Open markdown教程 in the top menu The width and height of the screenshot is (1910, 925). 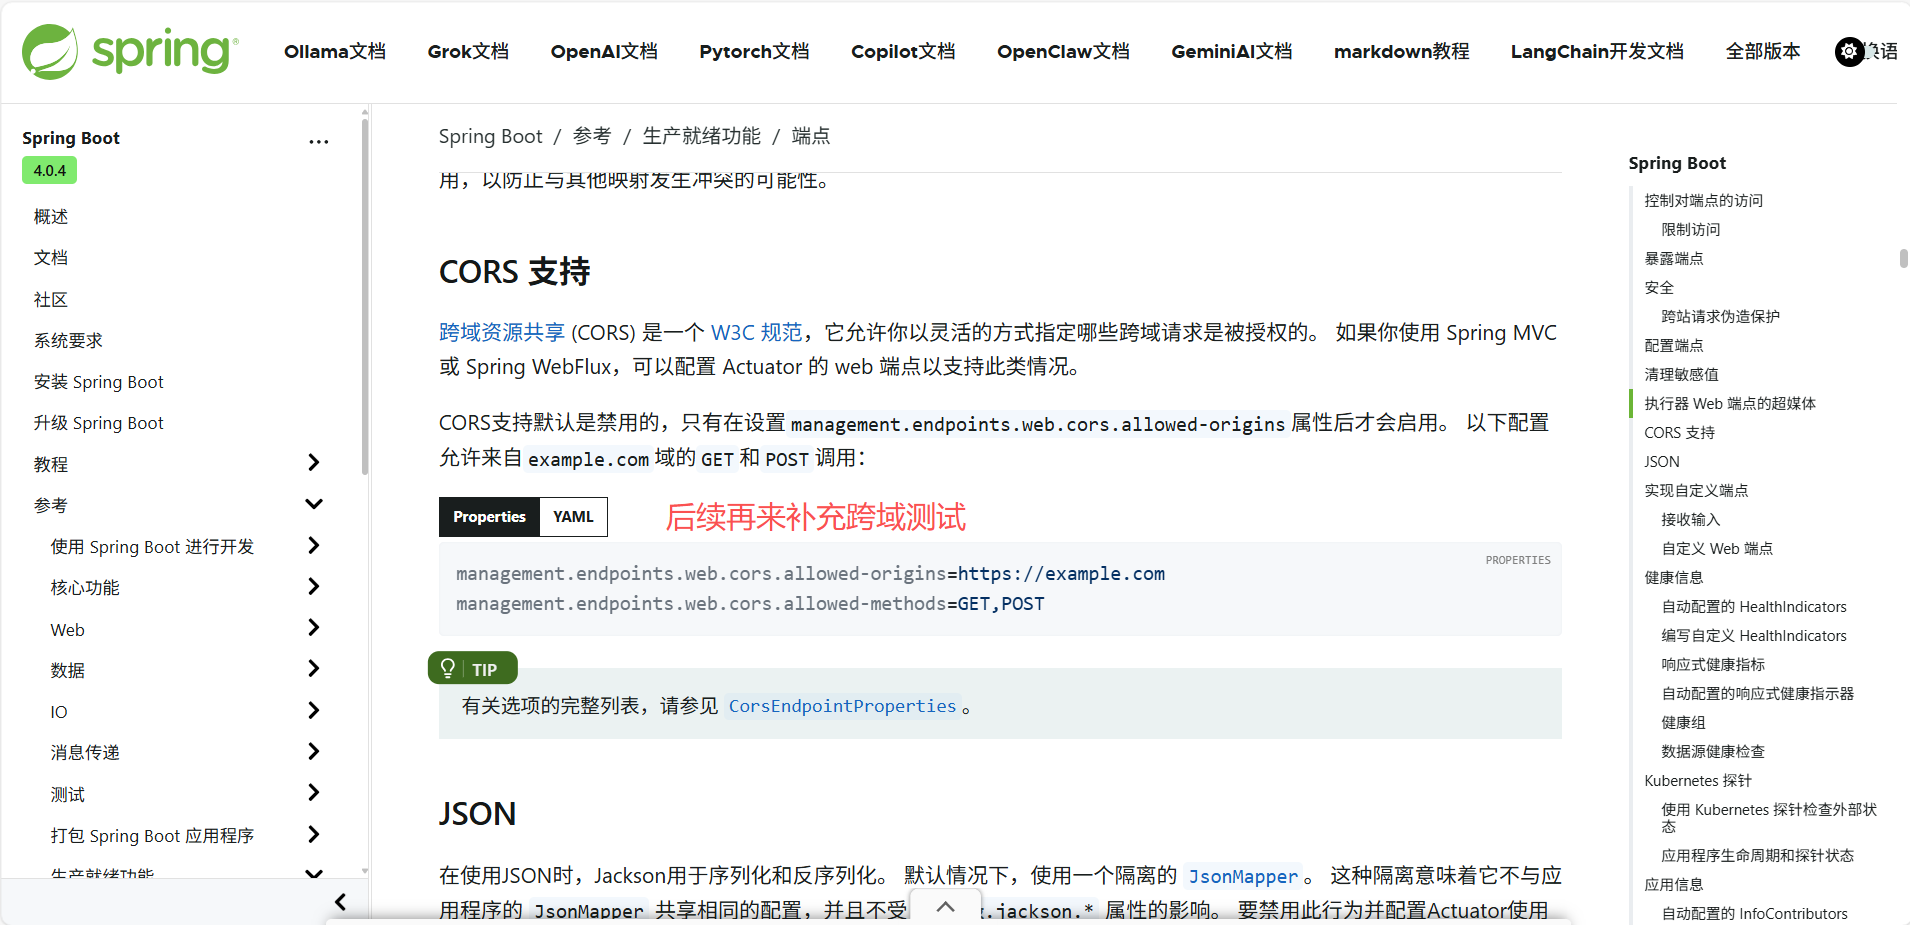coord(1402,51)
